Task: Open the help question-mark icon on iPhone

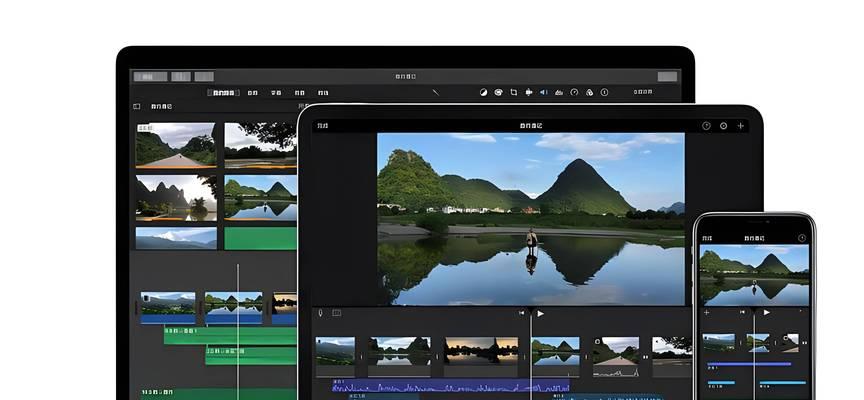Action: [x=802, y=238]
